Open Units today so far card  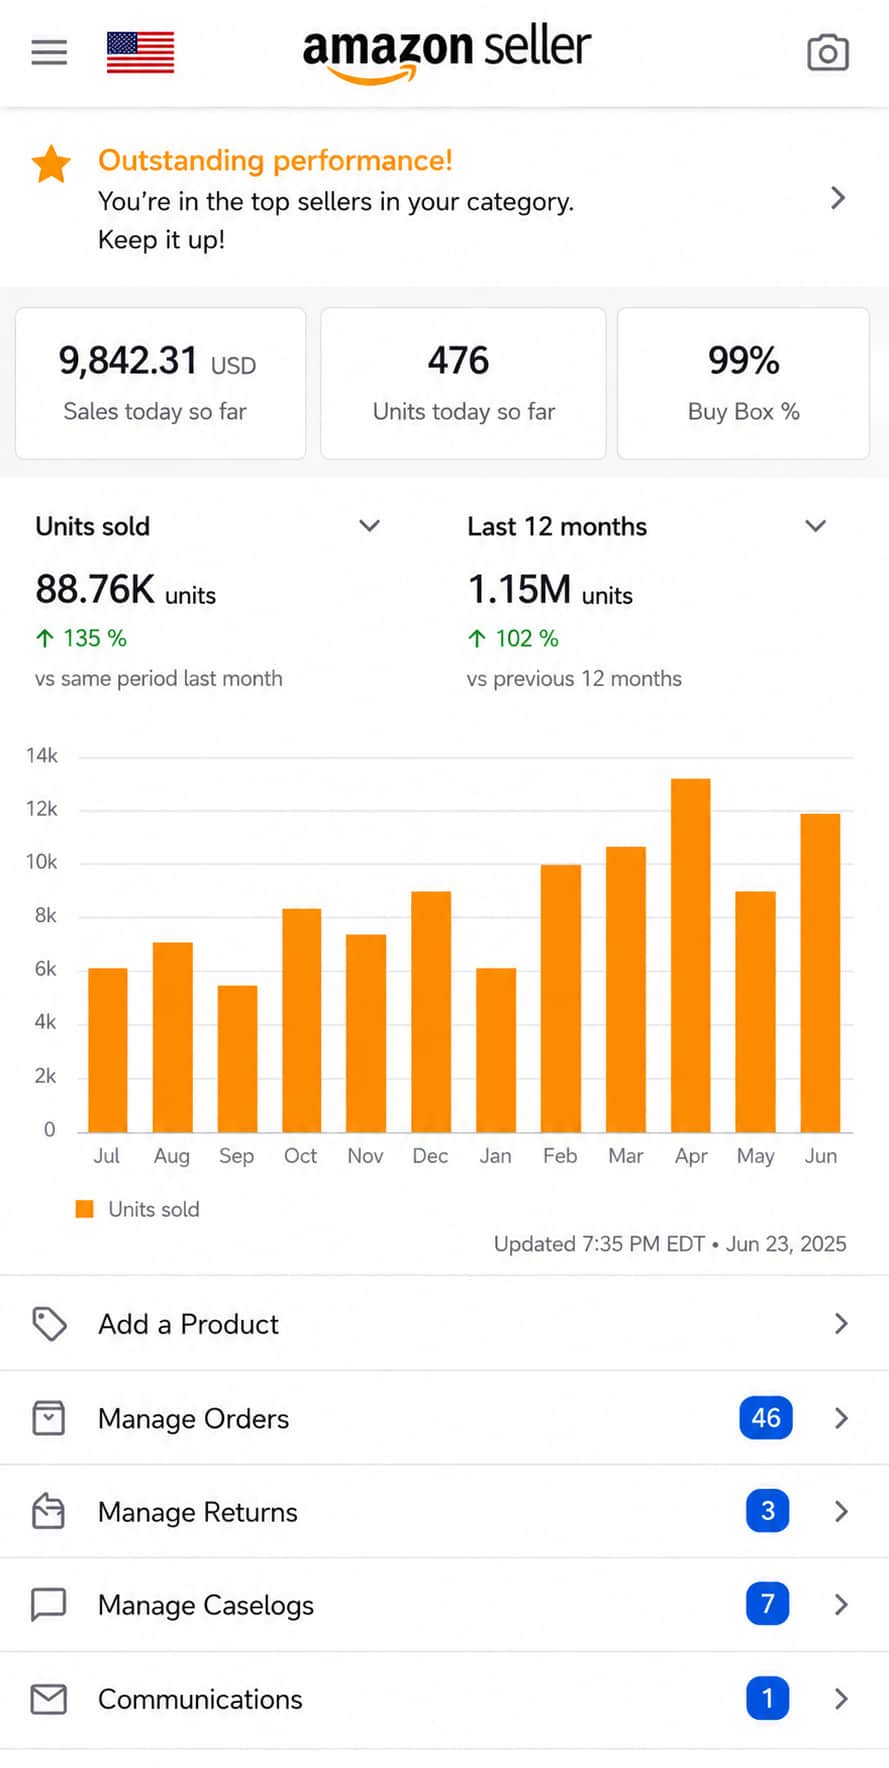[463, 383]
